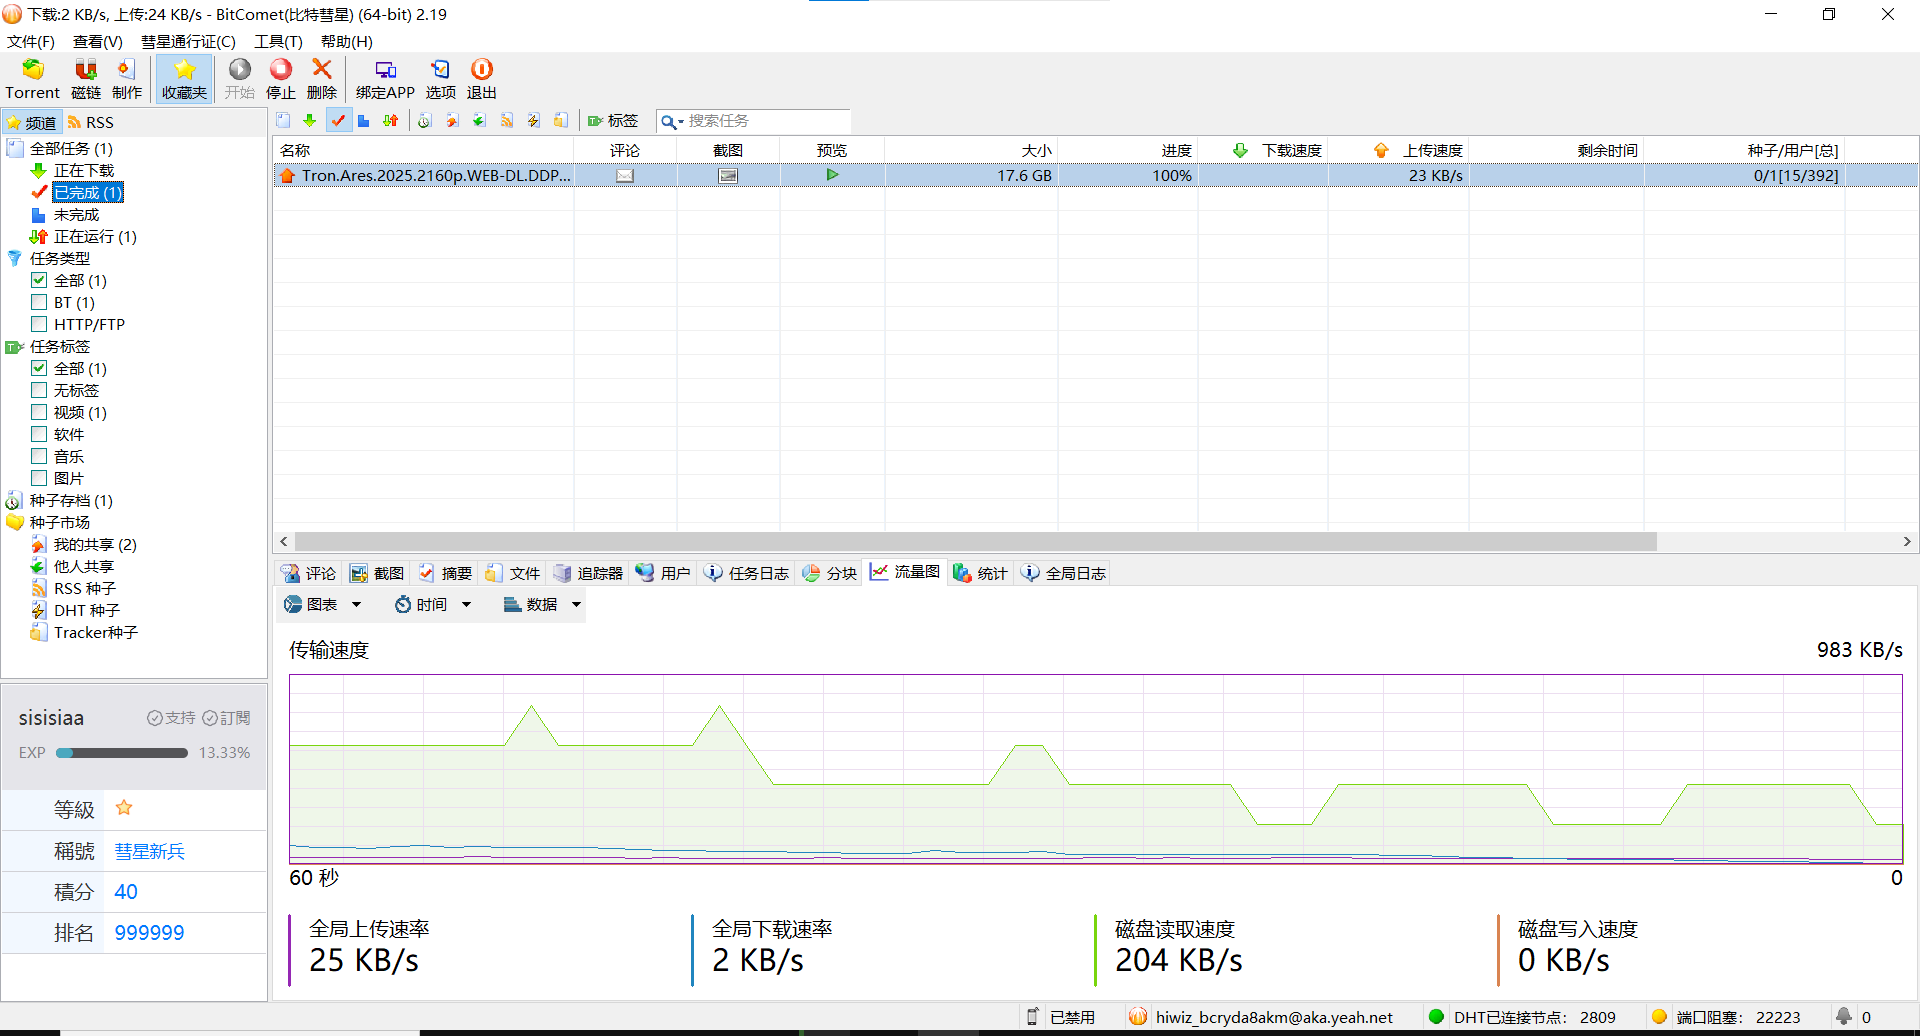Click the Delete (删除) red X icon
The image size is (1920, 1036).
[x=321, y=70]
